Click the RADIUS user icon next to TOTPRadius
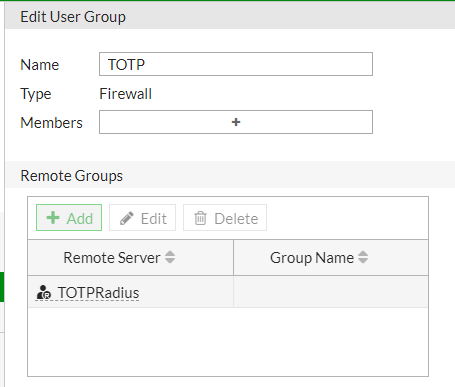455x387 pixels. pyautogui.click(x=44, y=292)
